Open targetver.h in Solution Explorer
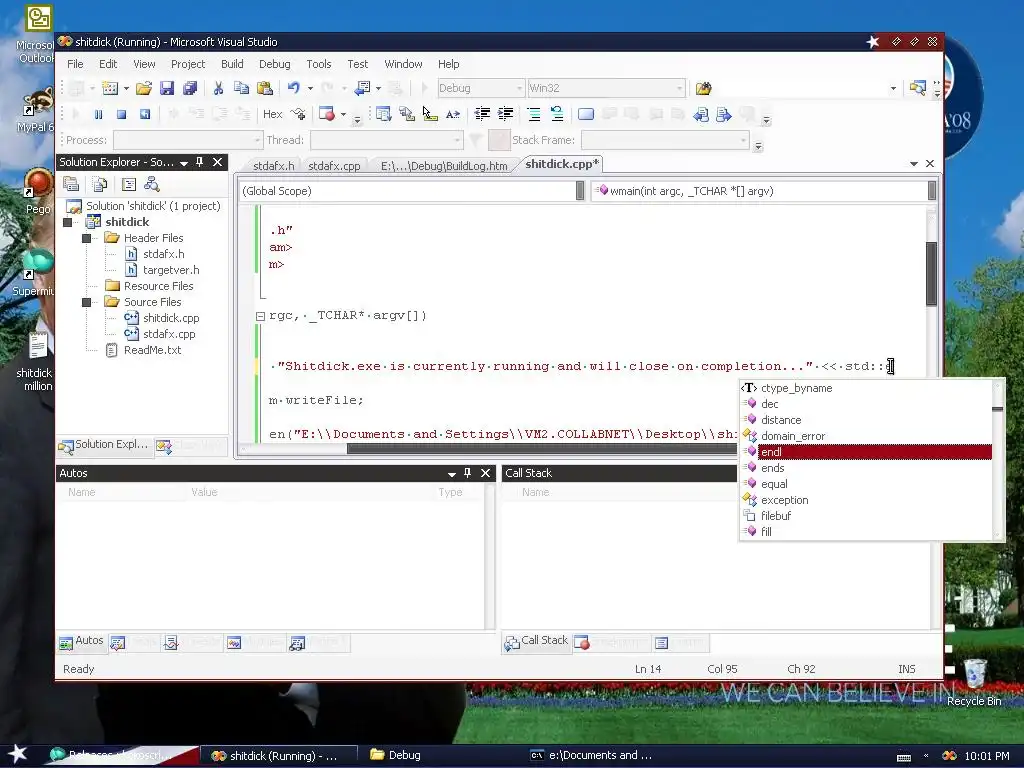The height and width of the screenshot is (768, 1024). click(171, 270)
